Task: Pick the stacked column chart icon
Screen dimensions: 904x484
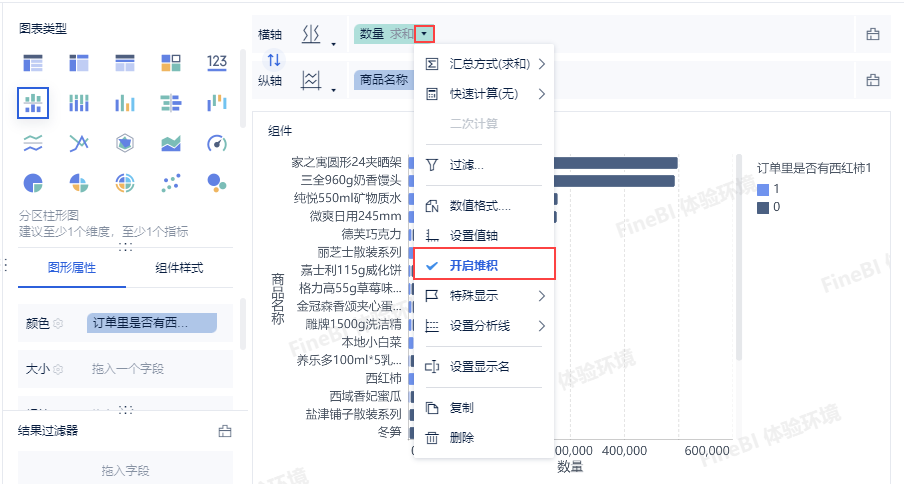Action: coord(79,103)
